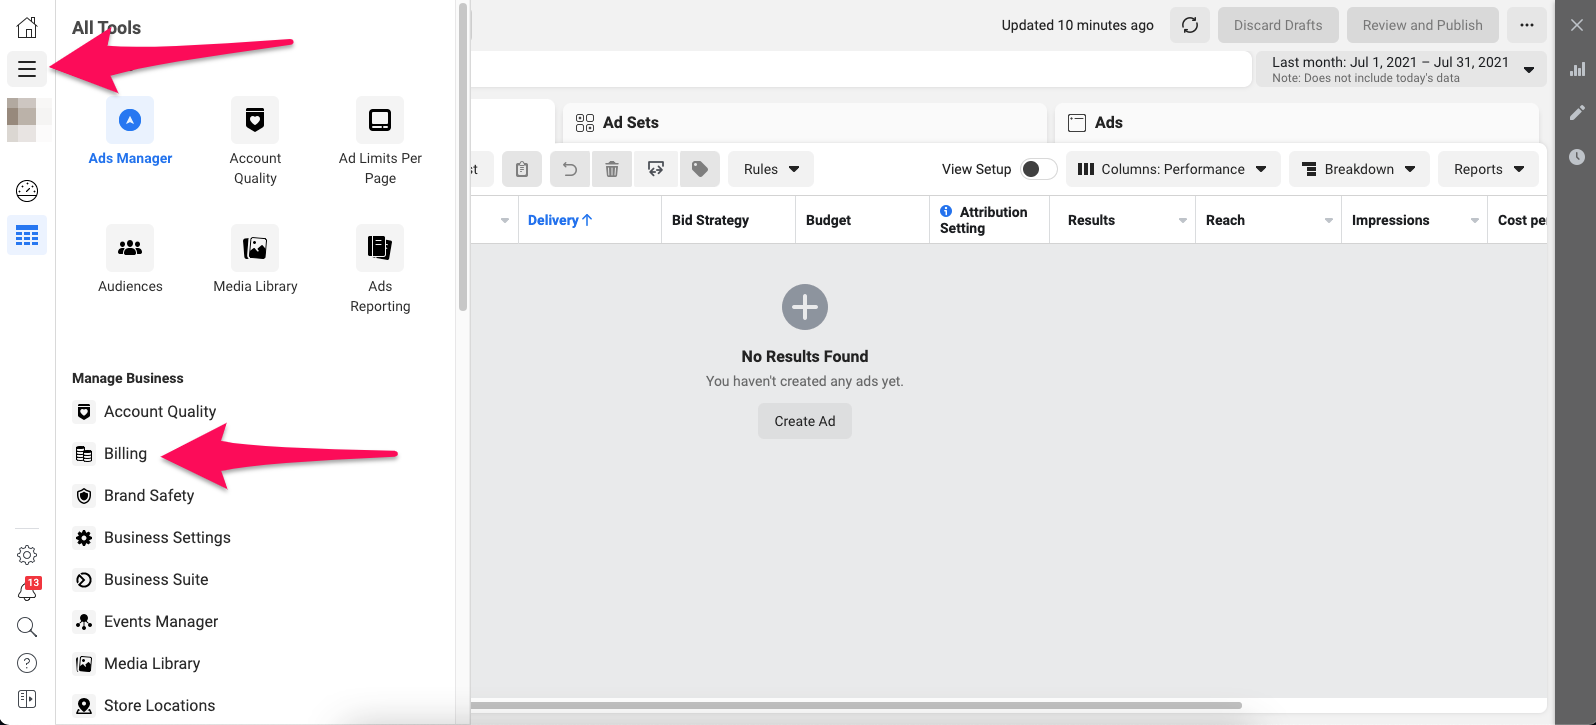Viewport: 1596px width, 725px height.
Task: Open the charts bar icon on right rail
Action: point(1577,69)
